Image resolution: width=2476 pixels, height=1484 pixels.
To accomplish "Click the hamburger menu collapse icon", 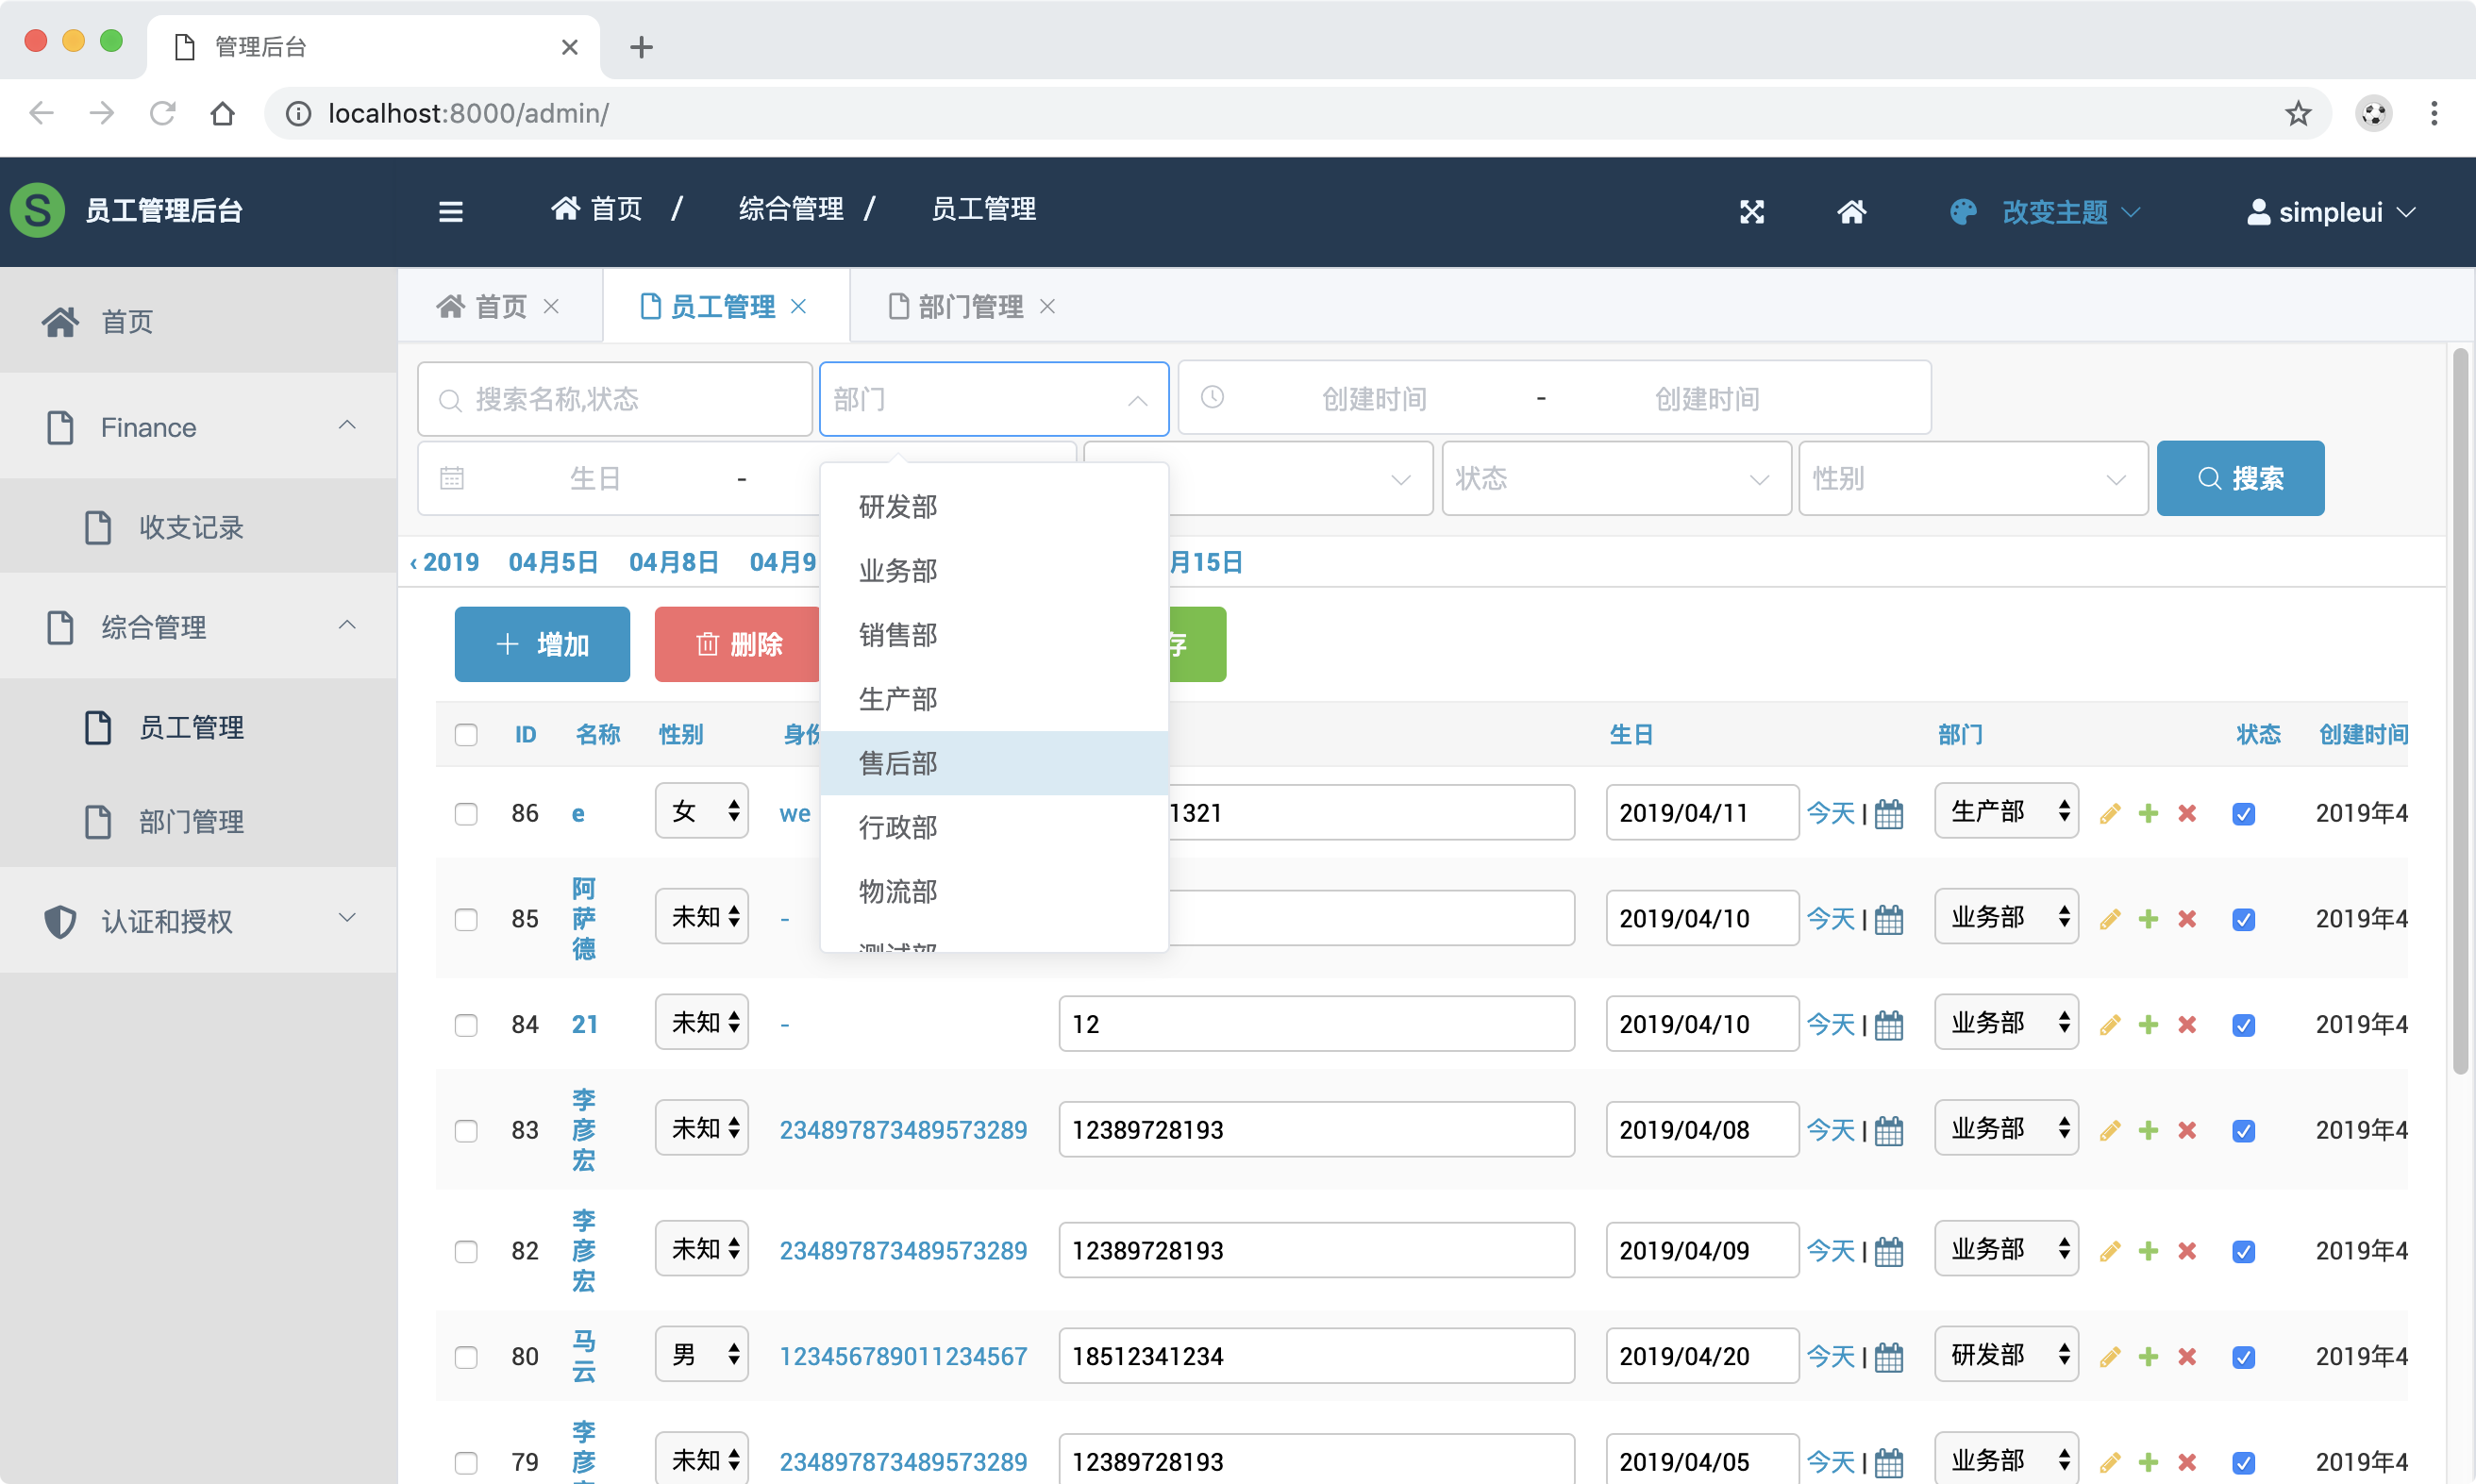I will click(450, 211).
